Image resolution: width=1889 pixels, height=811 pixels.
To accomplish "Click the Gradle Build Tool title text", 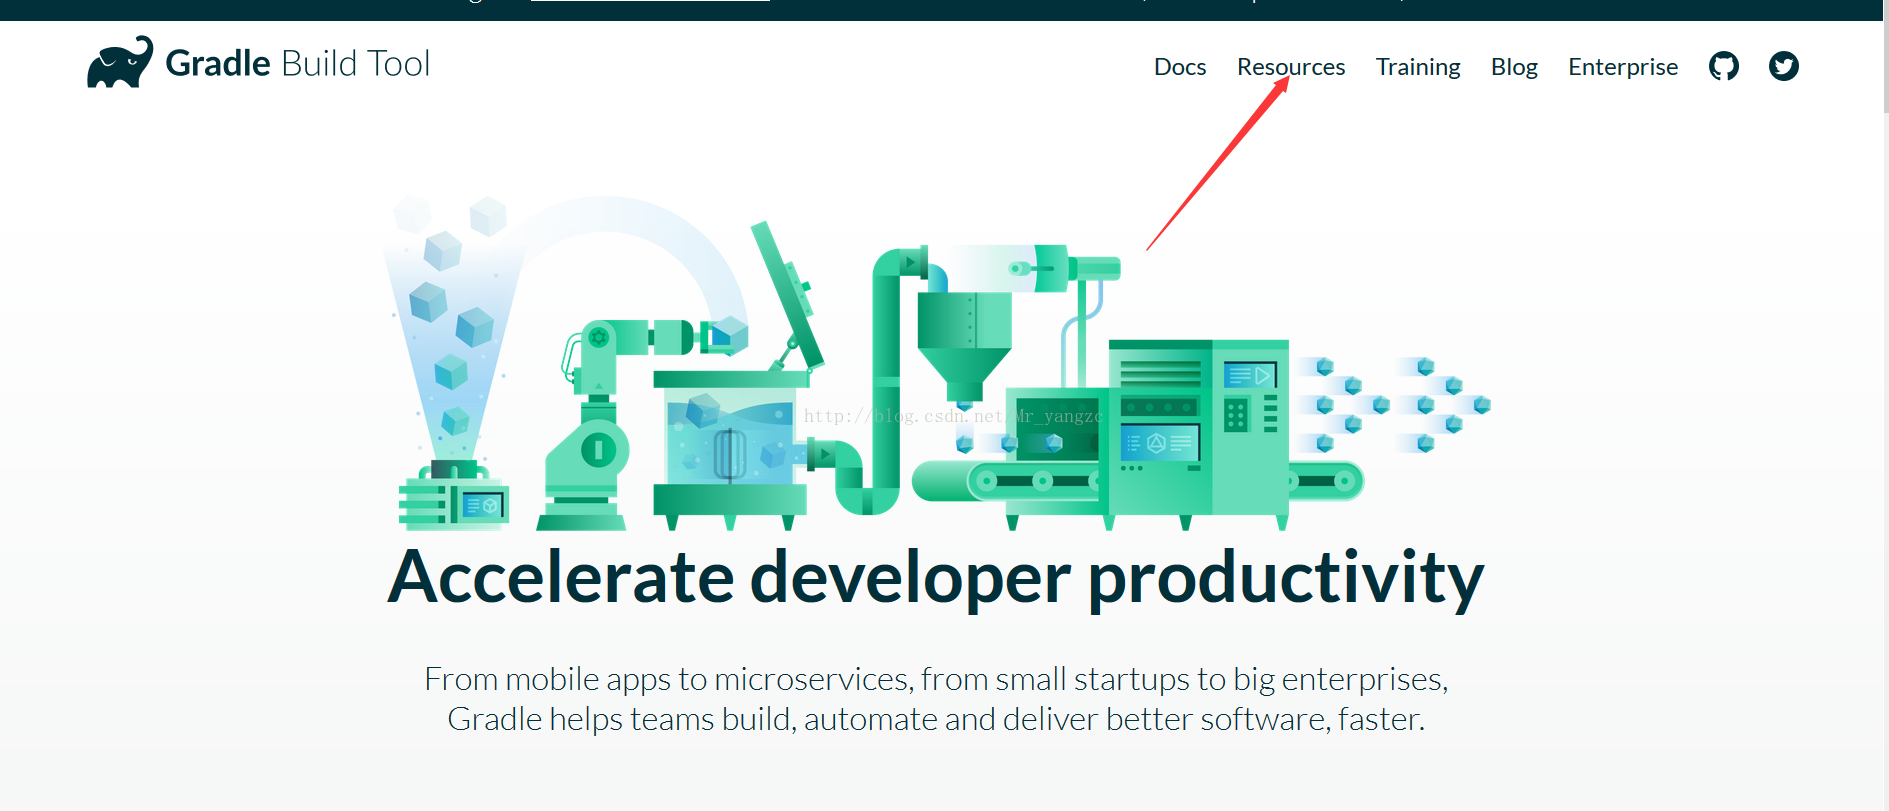I will click(x=298, y=63).
